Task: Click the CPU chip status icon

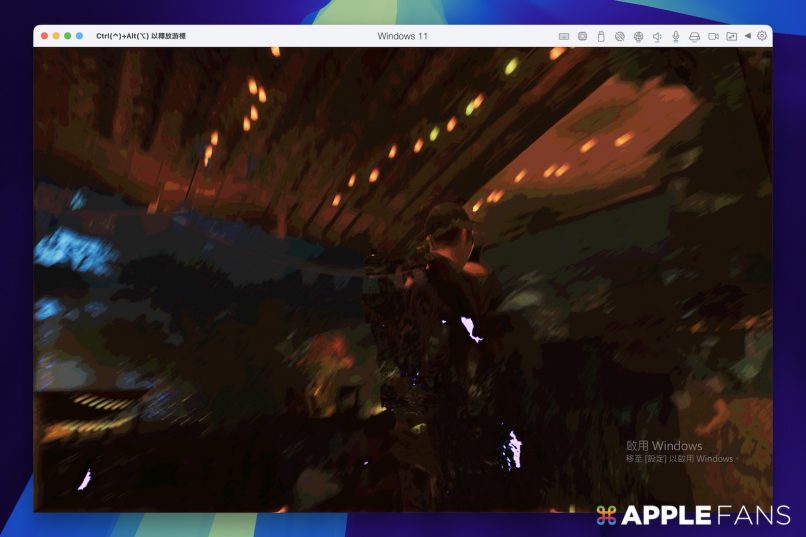Action: (582, 36)
